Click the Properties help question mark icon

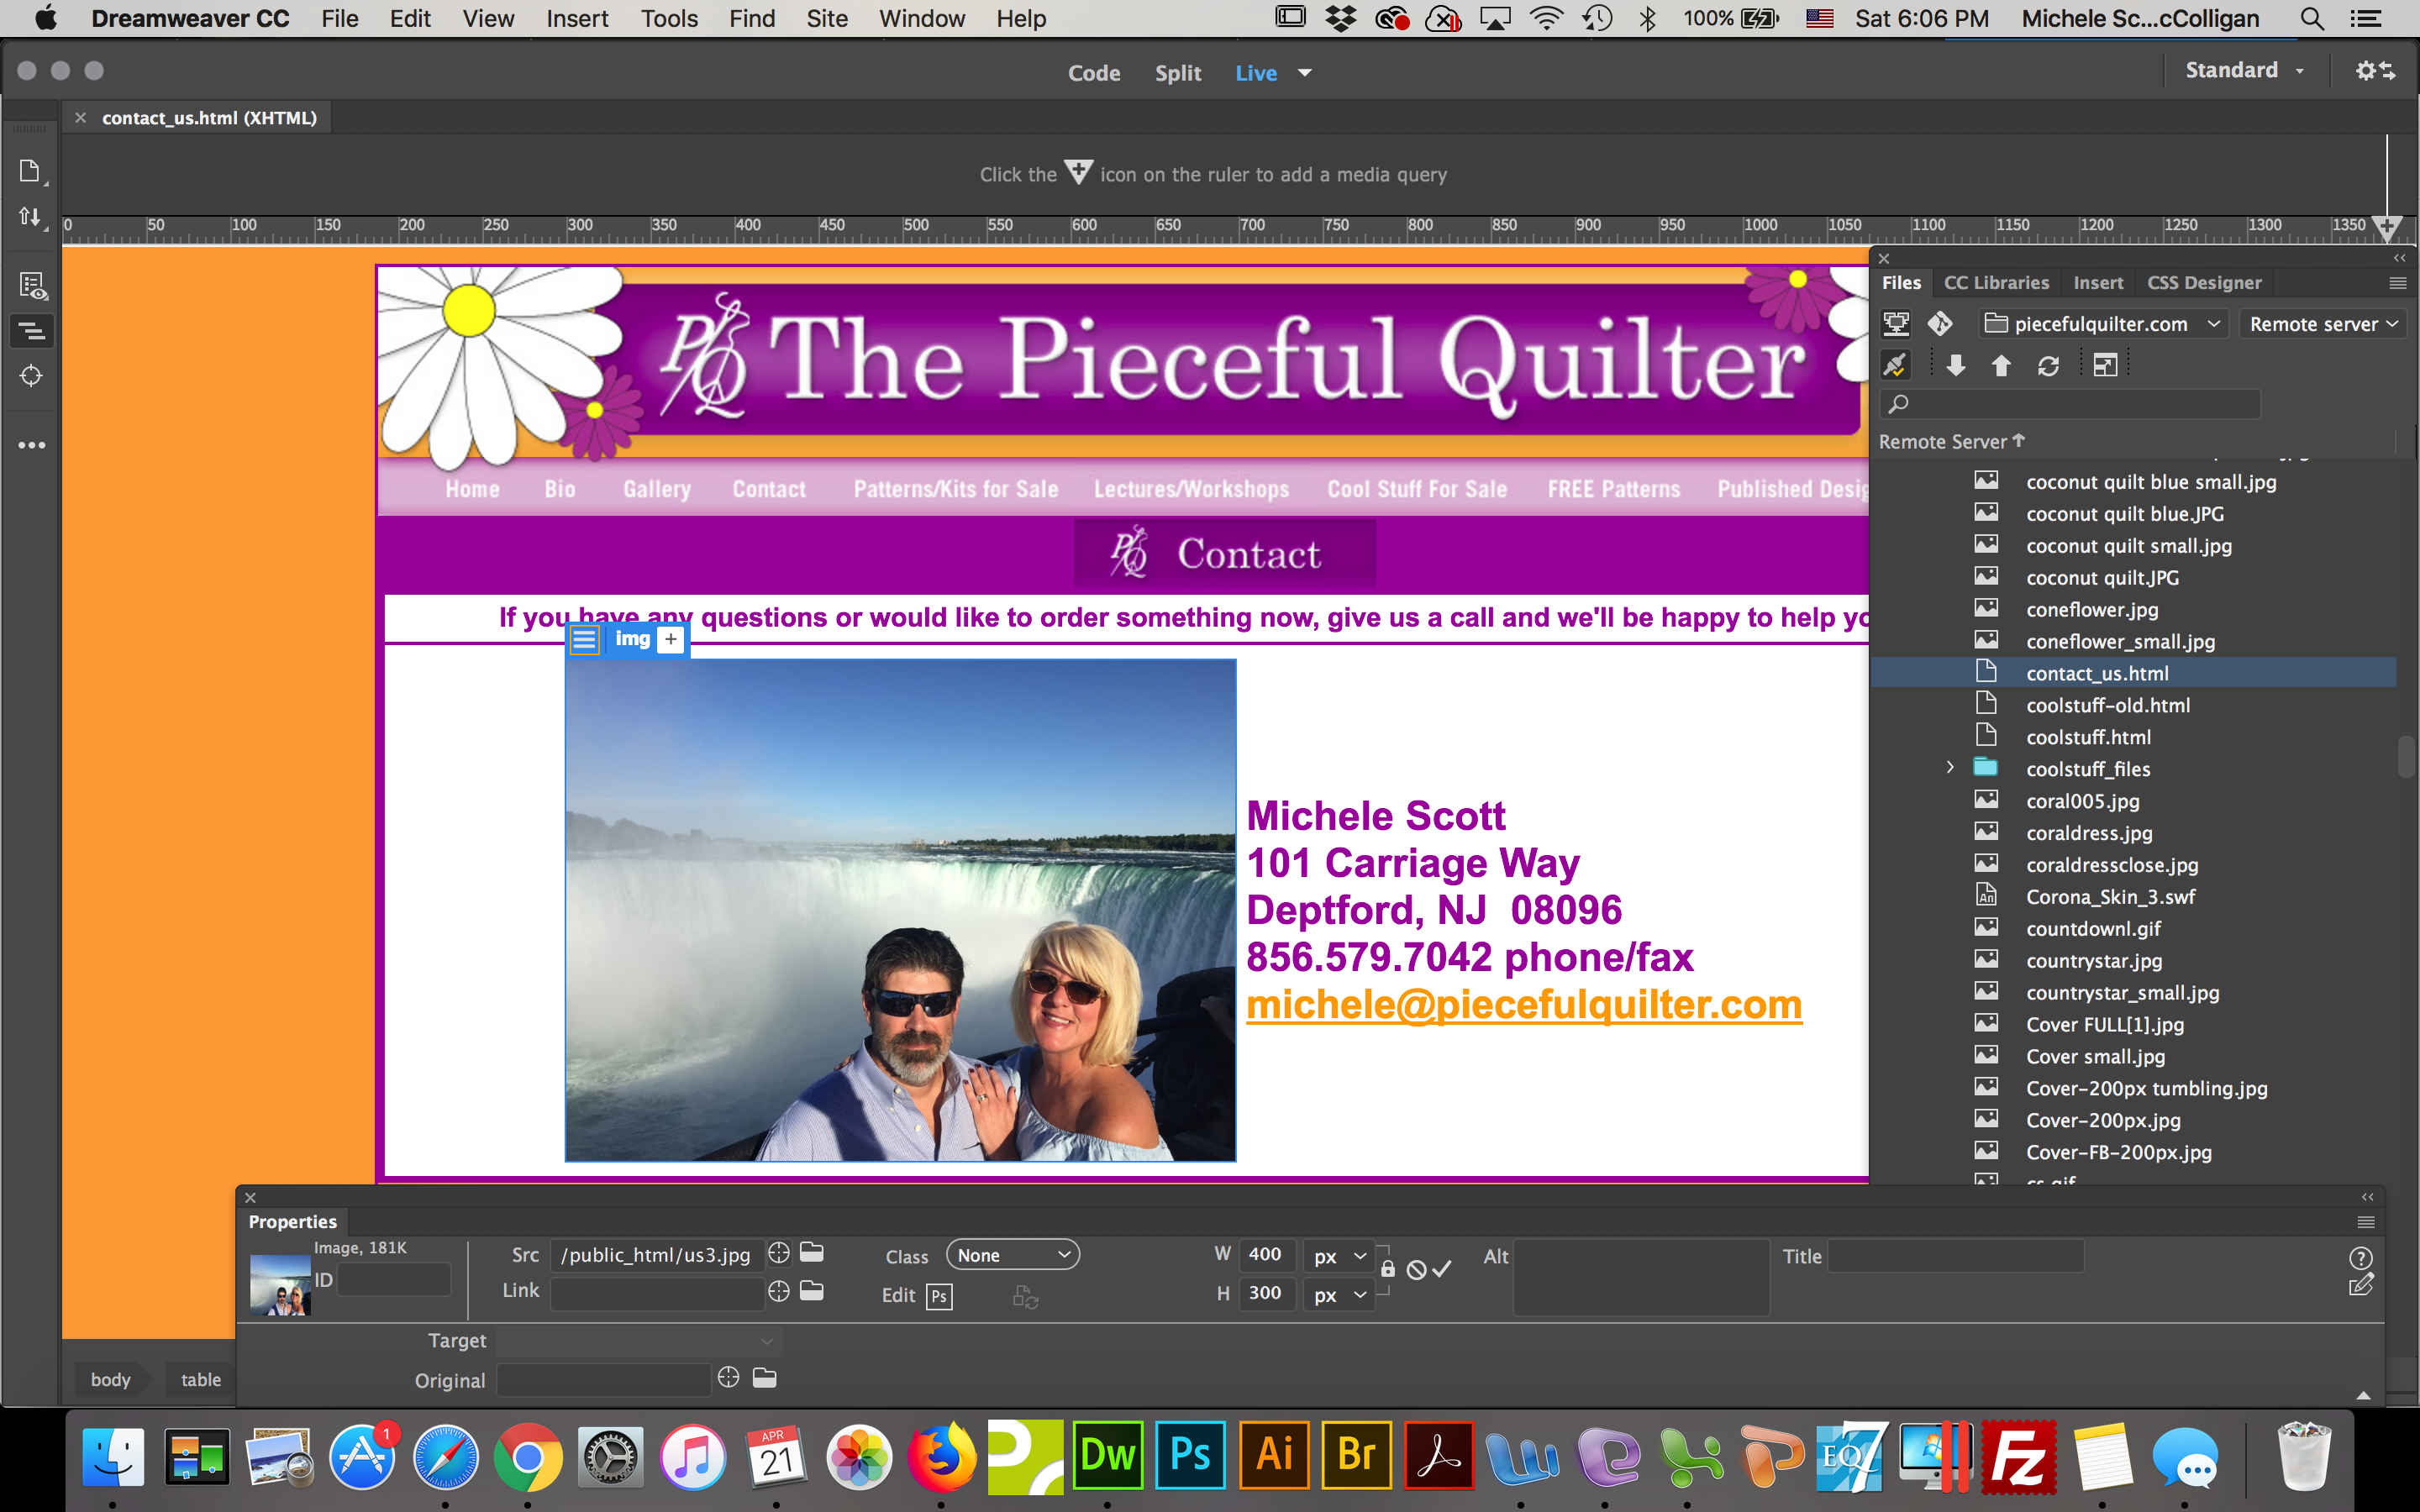2360,1258
